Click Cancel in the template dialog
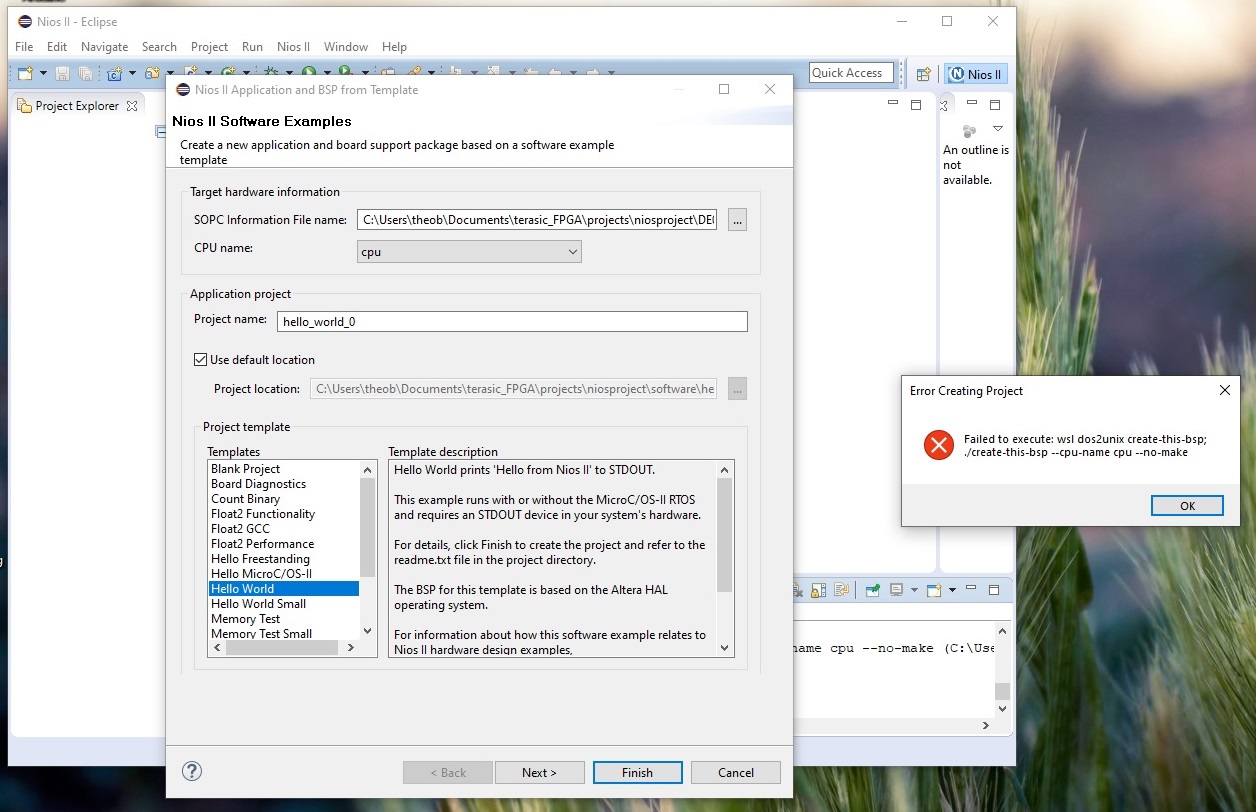 pyautogui.click(x=736, y=772)
